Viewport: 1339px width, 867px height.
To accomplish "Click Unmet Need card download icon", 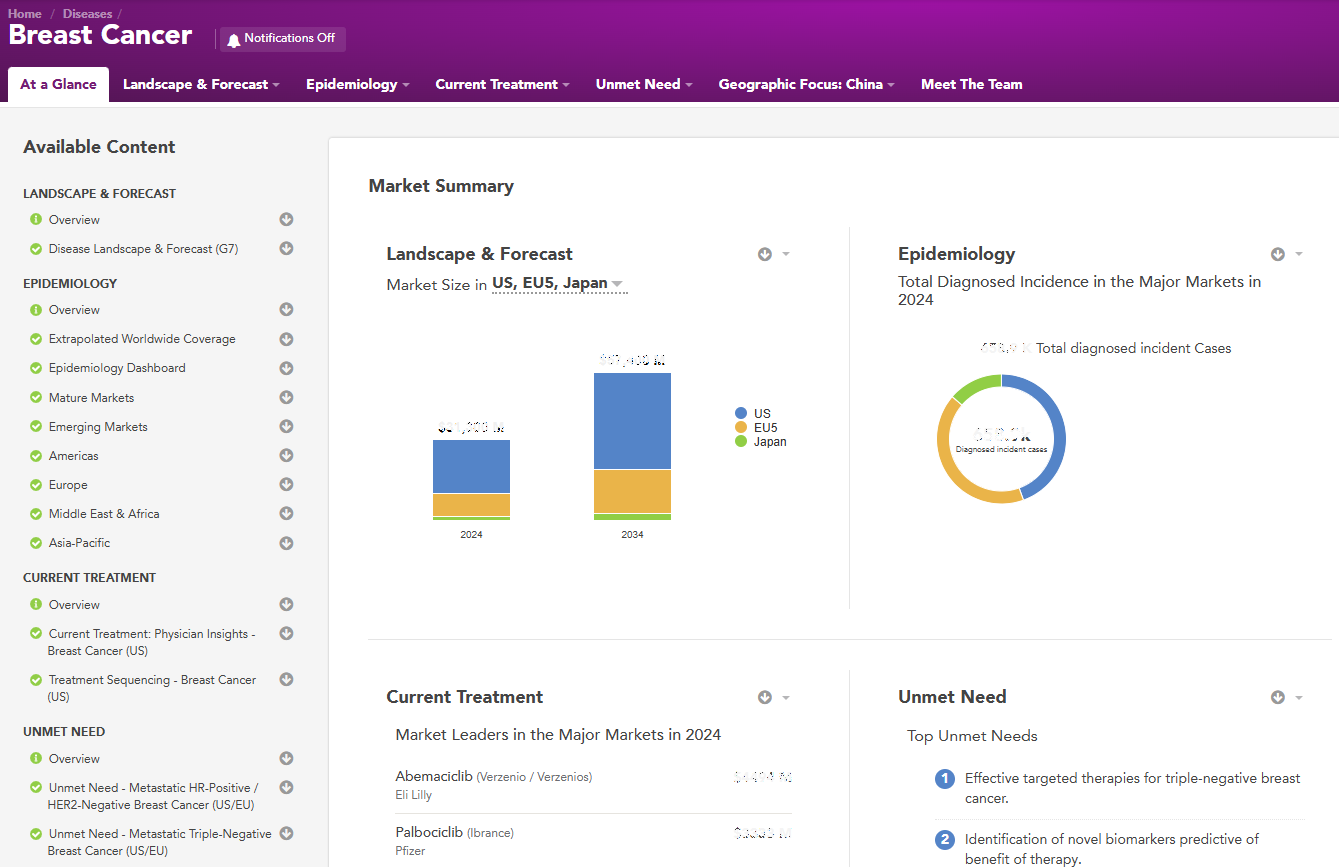I will (1277, 697).
